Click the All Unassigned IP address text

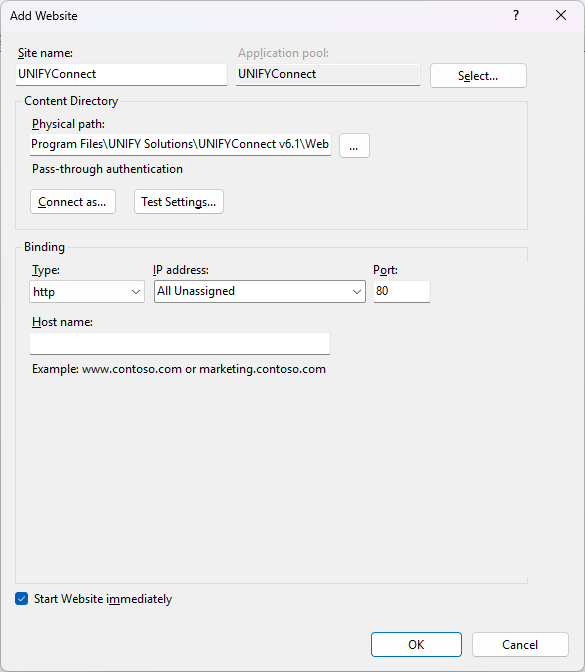point(196,291)
